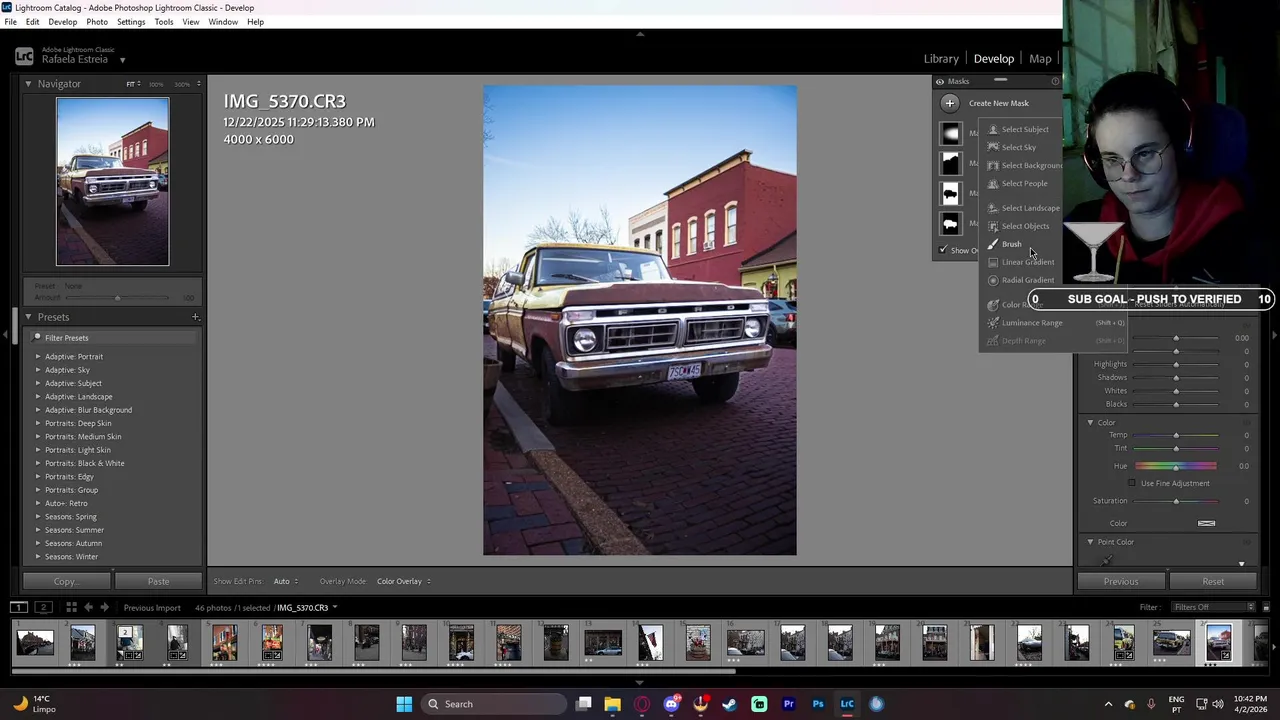Choose the Select Subject mask icon

(993, 129)
